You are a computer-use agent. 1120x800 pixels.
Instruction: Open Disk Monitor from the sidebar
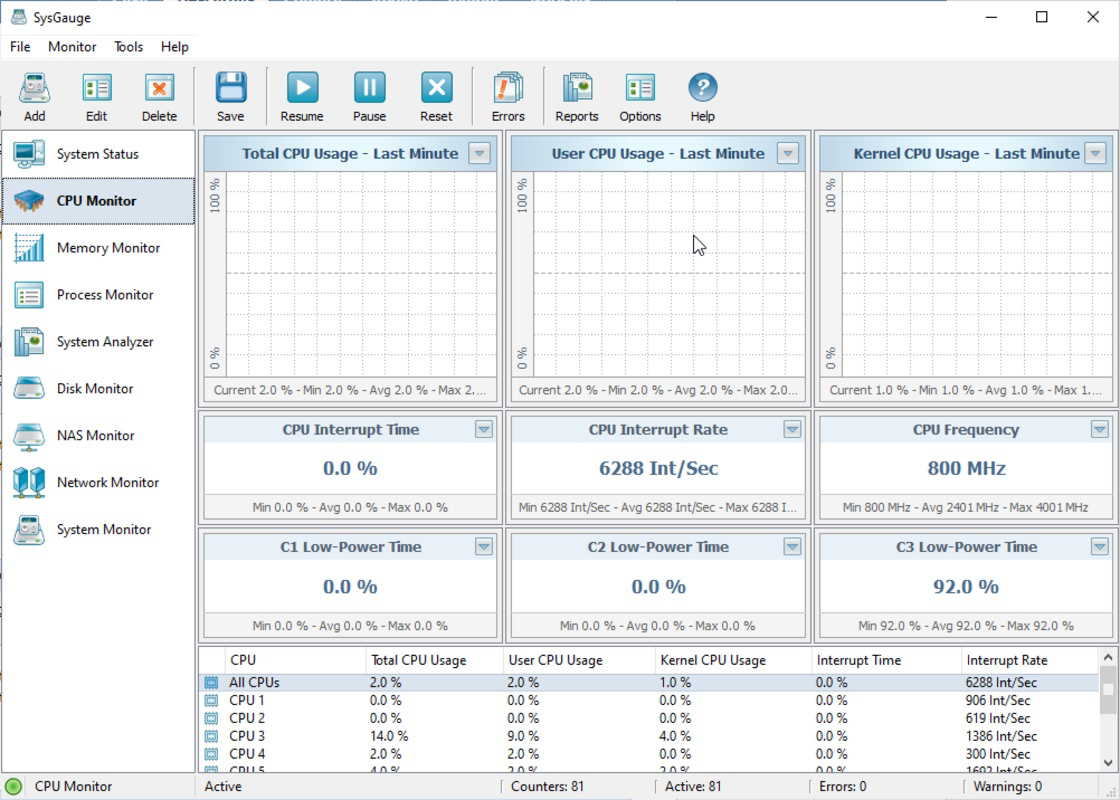tap(98, 389)
